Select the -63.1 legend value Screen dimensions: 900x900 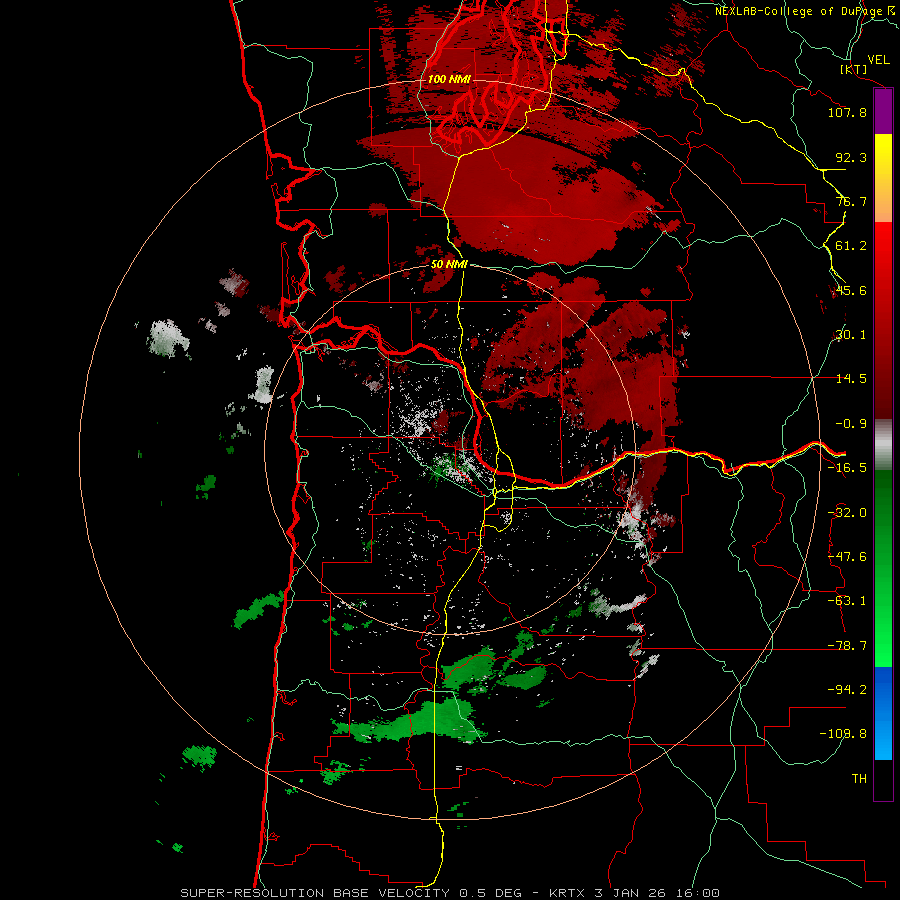click(x=847, y=601)
